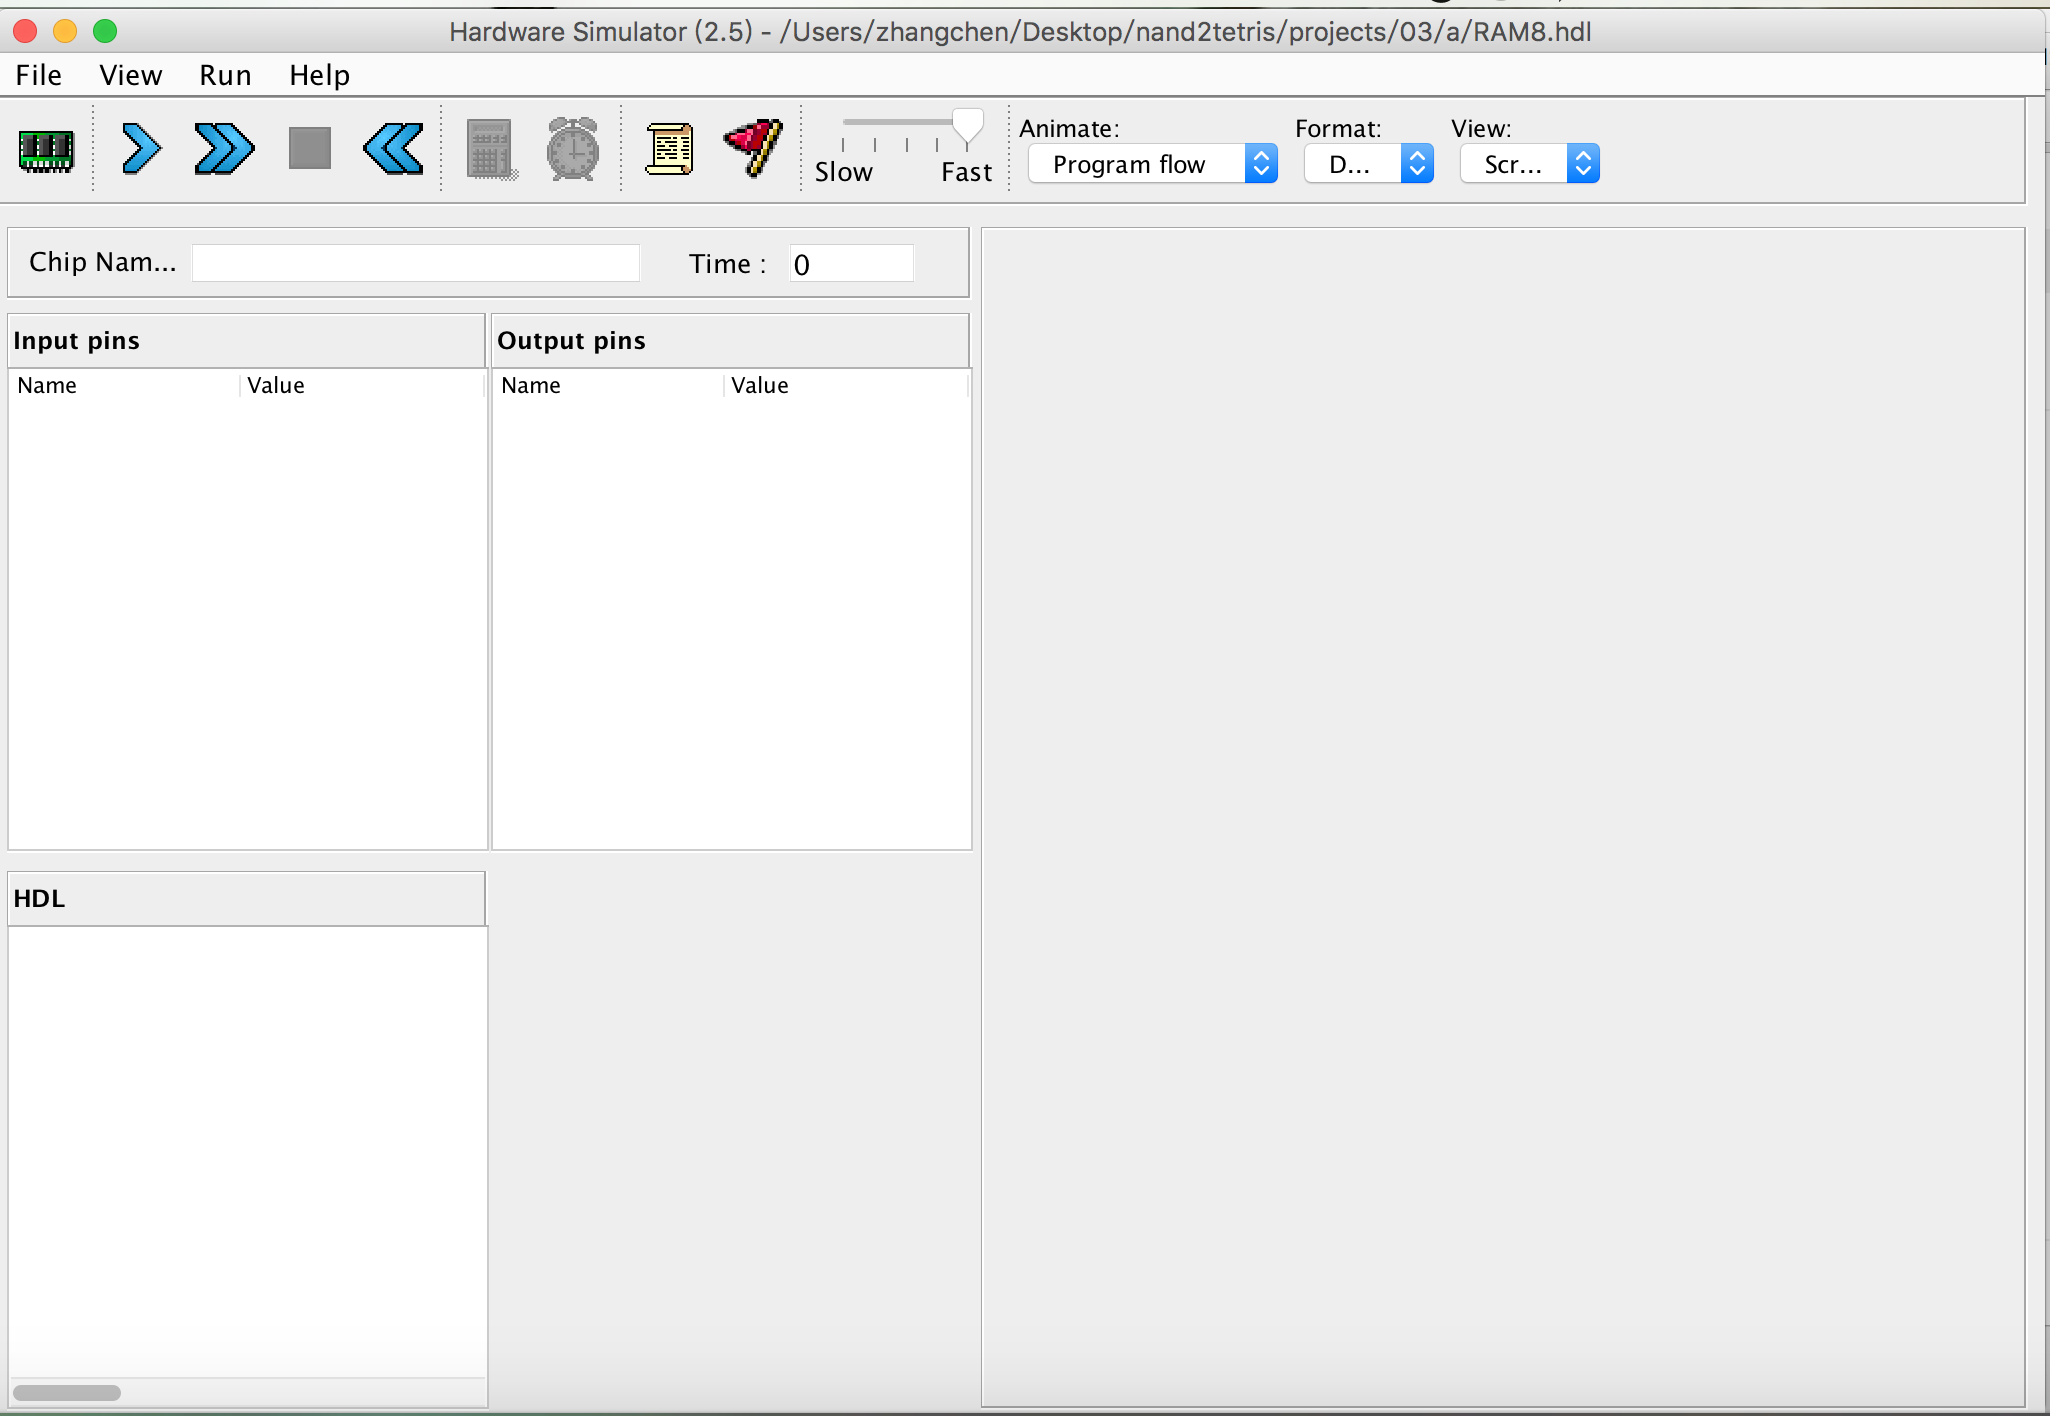Click the HDL panel horizontal scrollbar
Screen dimensions: 2050x1416
coord(67,1392)
